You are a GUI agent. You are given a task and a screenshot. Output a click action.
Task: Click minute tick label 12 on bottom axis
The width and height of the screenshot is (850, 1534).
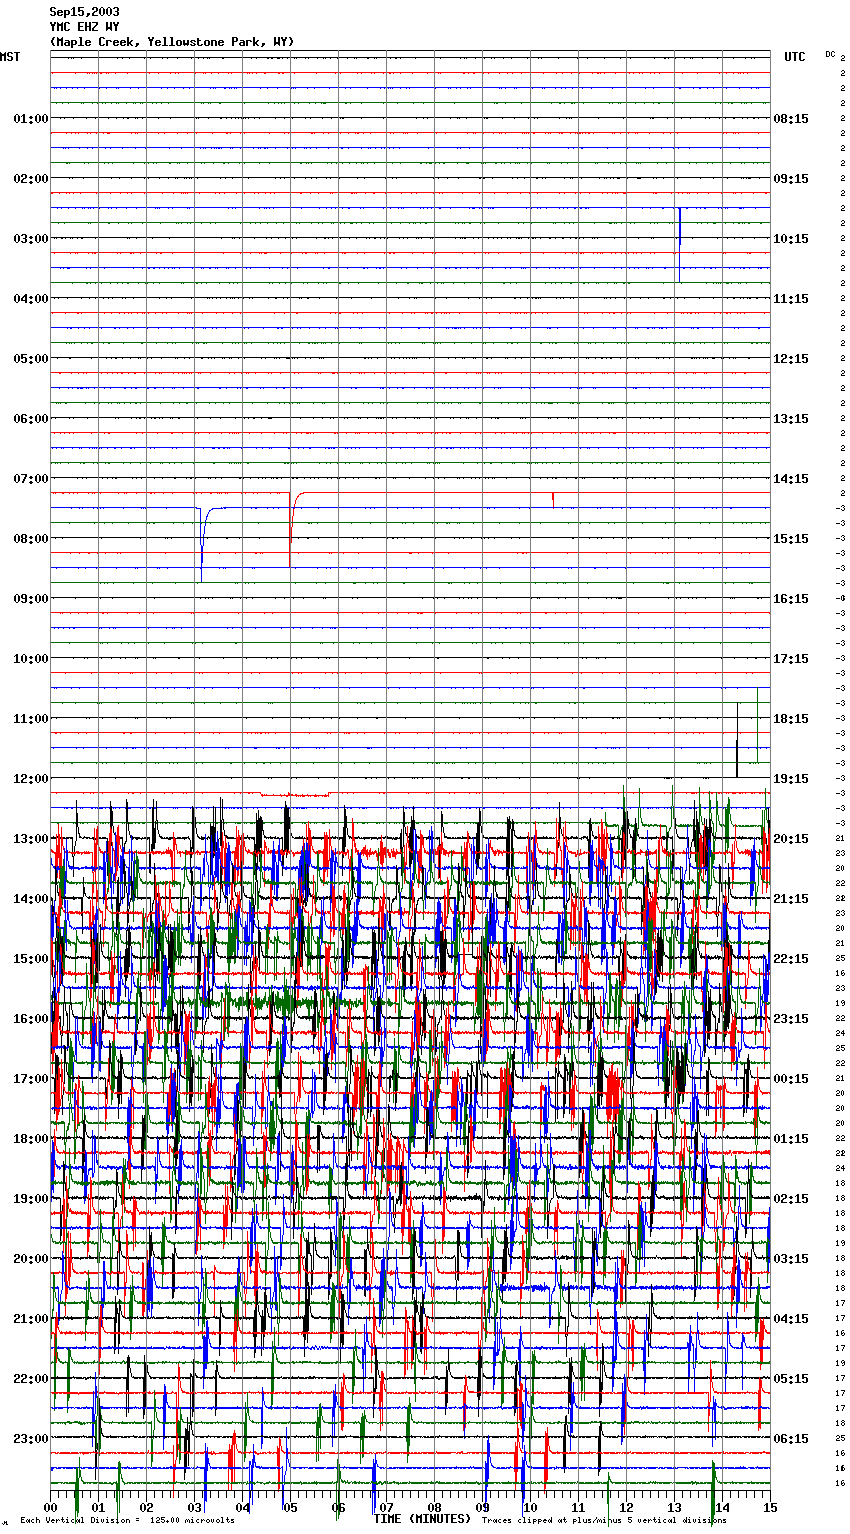coord(626,1508)
